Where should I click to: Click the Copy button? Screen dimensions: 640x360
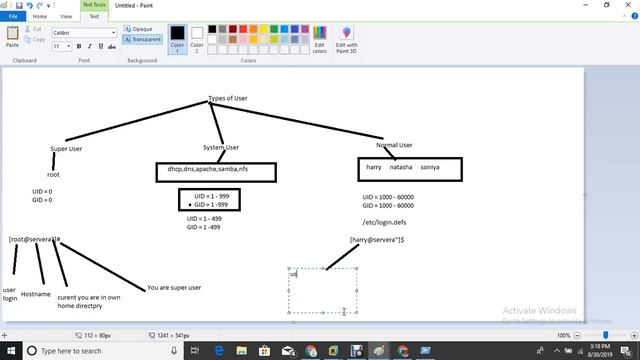point(35,40)
